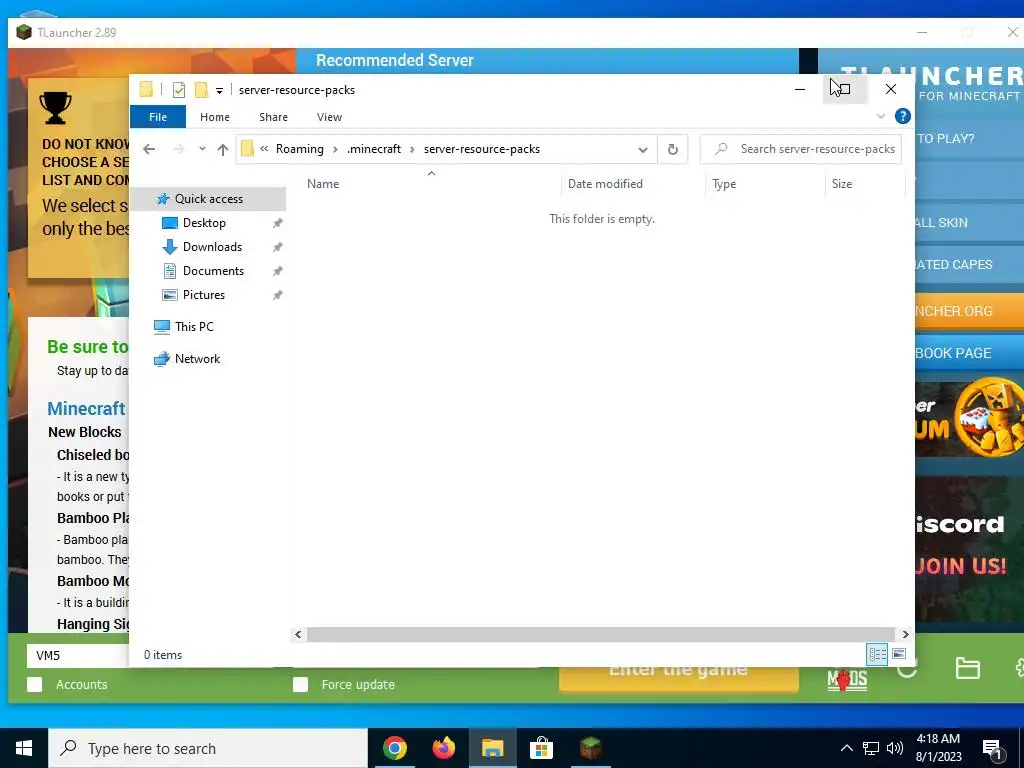Click scrollbar left arrow in file list

point(298,634)
